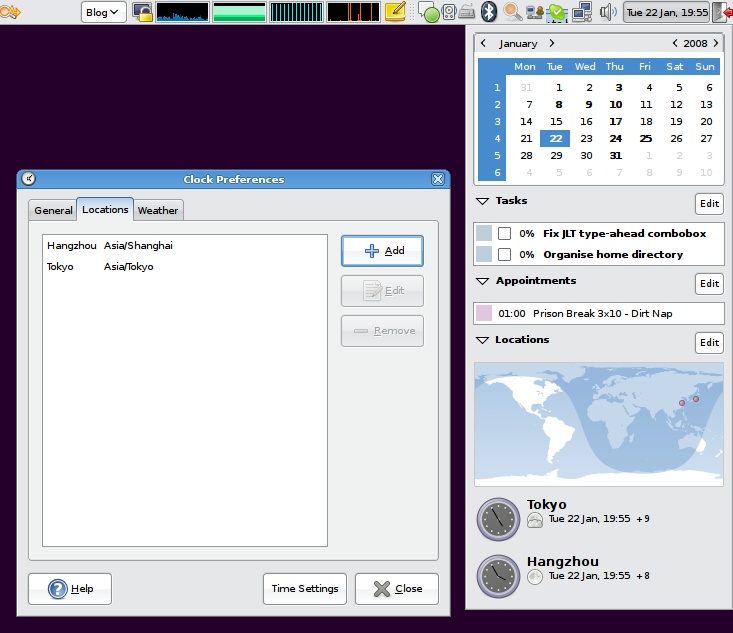The image size is (733, 633).
Task: Collapse the Appointments section
Action: [482, 281]
